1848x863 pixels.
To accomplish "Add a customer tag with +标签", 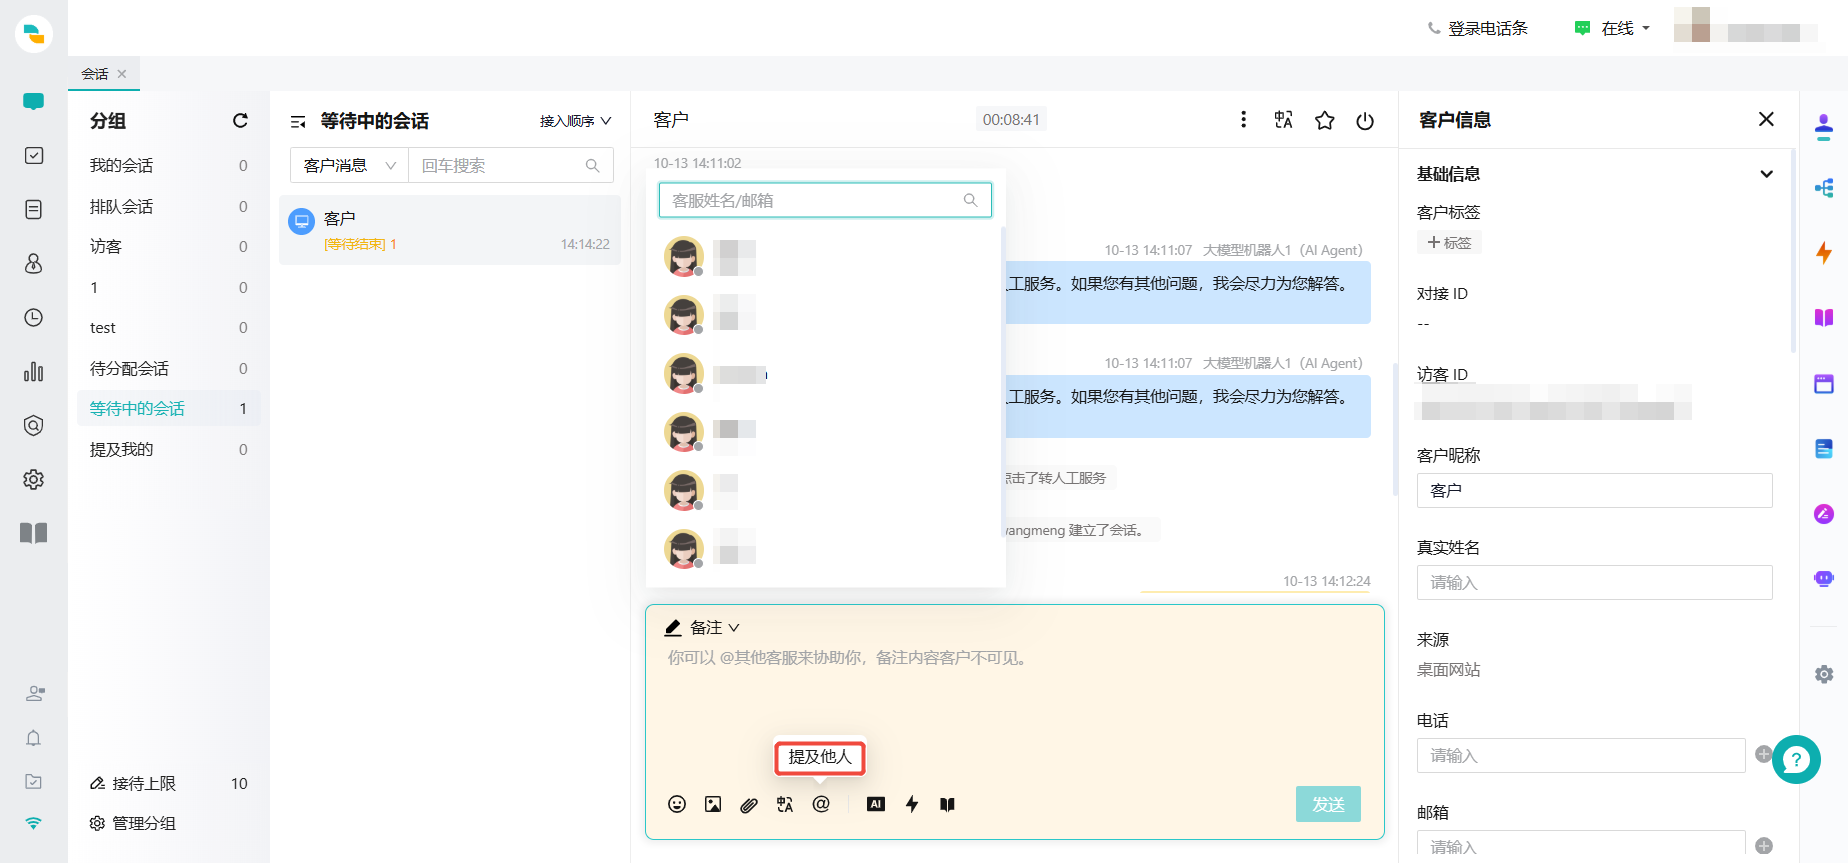I will [1449, 243].
